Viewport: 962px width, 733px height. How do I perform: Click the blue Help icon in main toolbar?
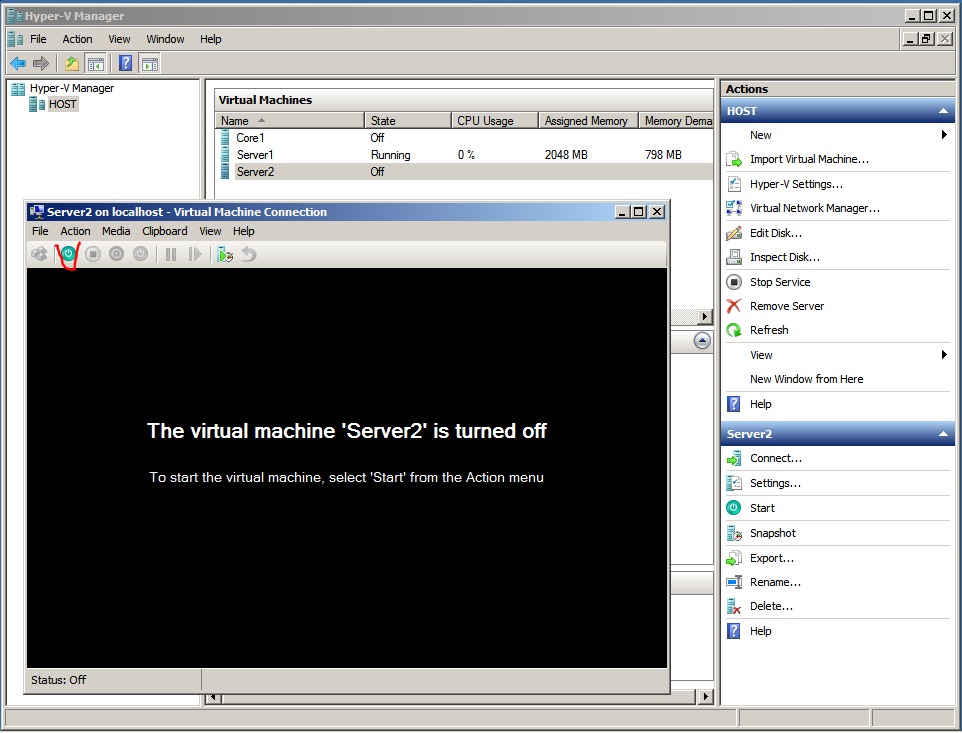tap(125, 63)
